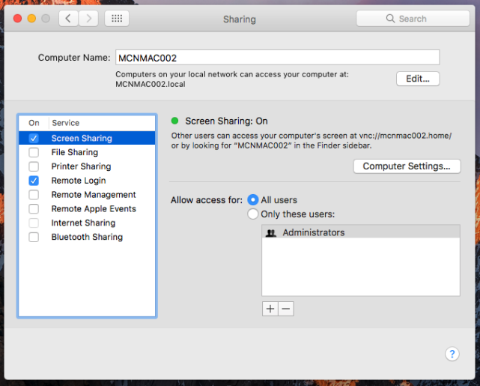480x386 pixels.
Task: Open Computer Settings…
Action: pos(407,166)
